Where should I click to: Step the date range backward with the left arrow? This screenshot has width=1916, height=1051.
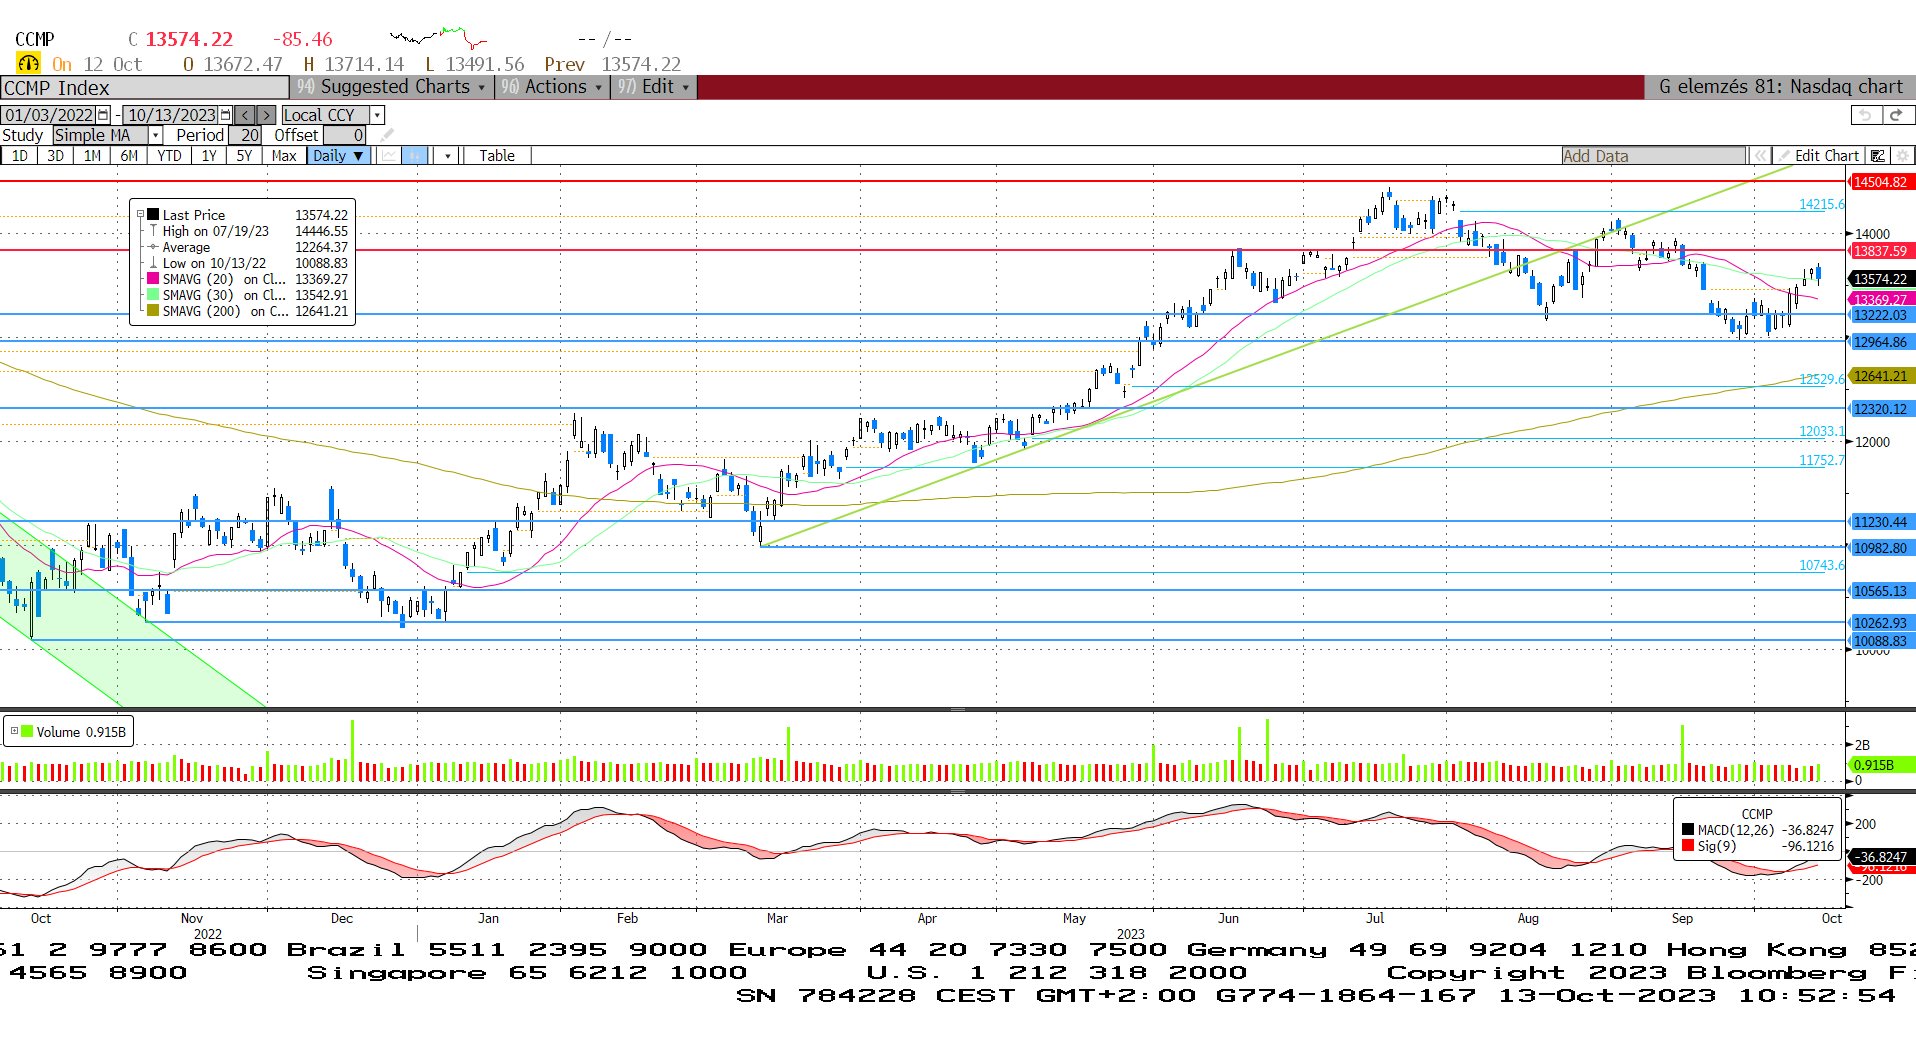pyautogui.click(x=245, y=115)
